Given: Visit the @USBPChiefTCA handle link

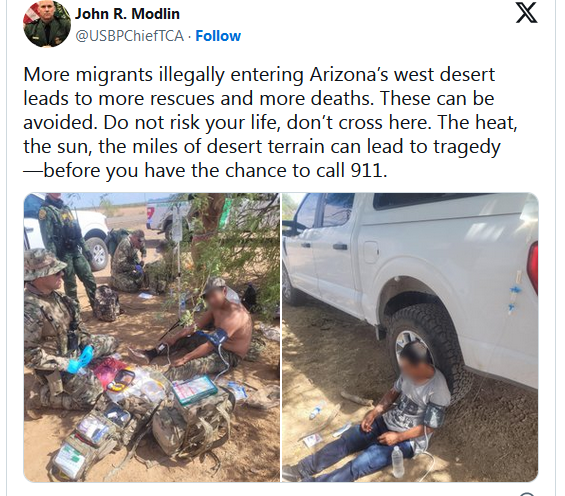Looking at the screenshot, I should click(x=129, y=36).
